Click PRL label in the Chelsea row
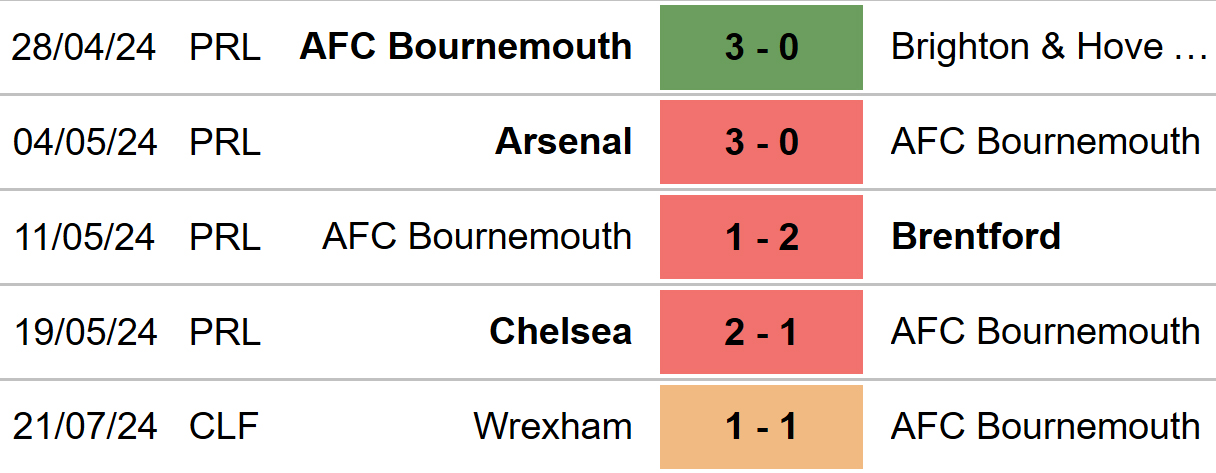1216x473 pixels. pos(225,332)
